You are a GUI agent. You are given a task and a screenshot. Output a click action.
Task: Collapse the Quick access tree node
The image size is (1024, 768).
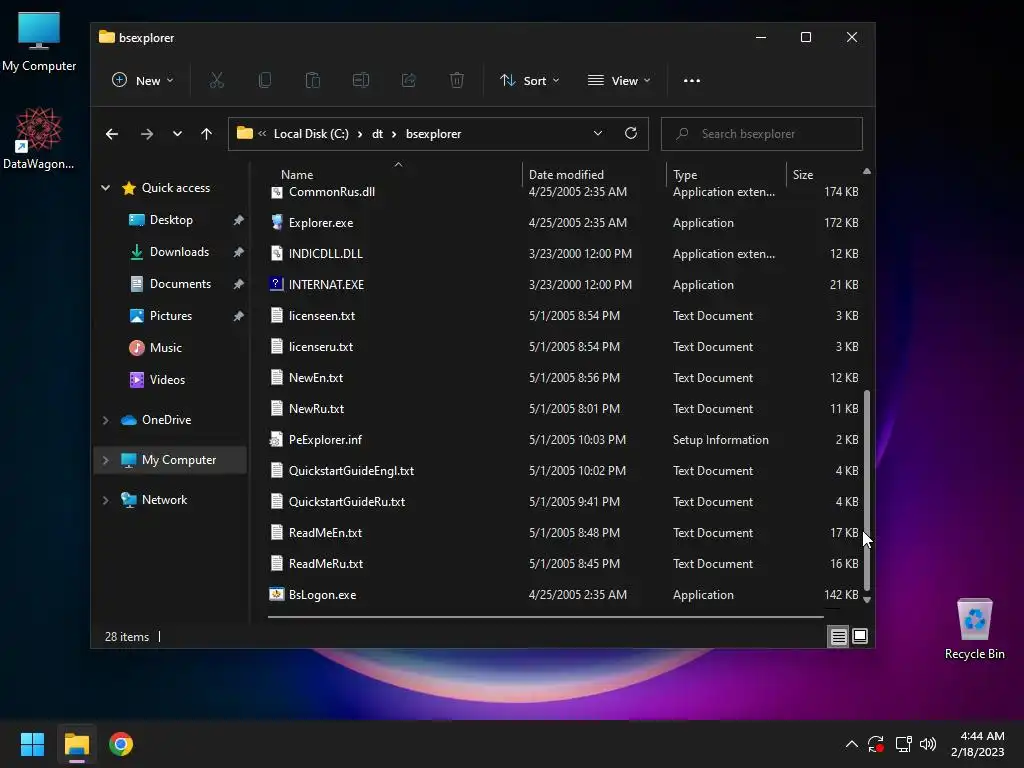106,188
